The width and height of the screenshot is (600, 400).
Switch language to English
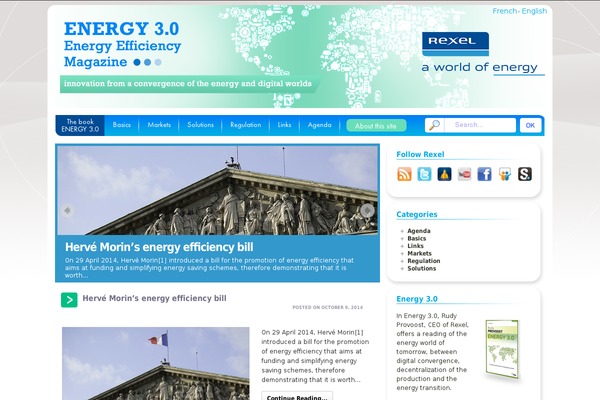pyautogui.click(x=534, y=11)
